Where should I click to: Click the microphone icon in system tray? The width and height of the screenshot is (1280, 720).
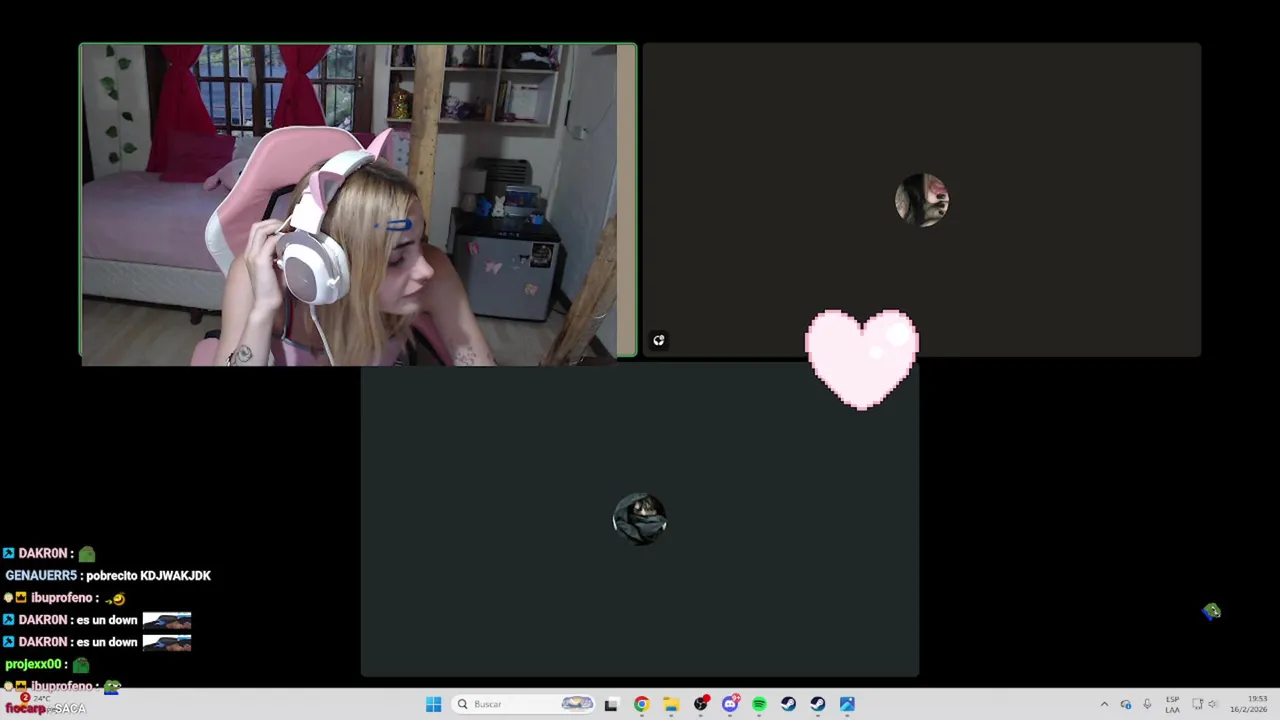(1147, 704)
